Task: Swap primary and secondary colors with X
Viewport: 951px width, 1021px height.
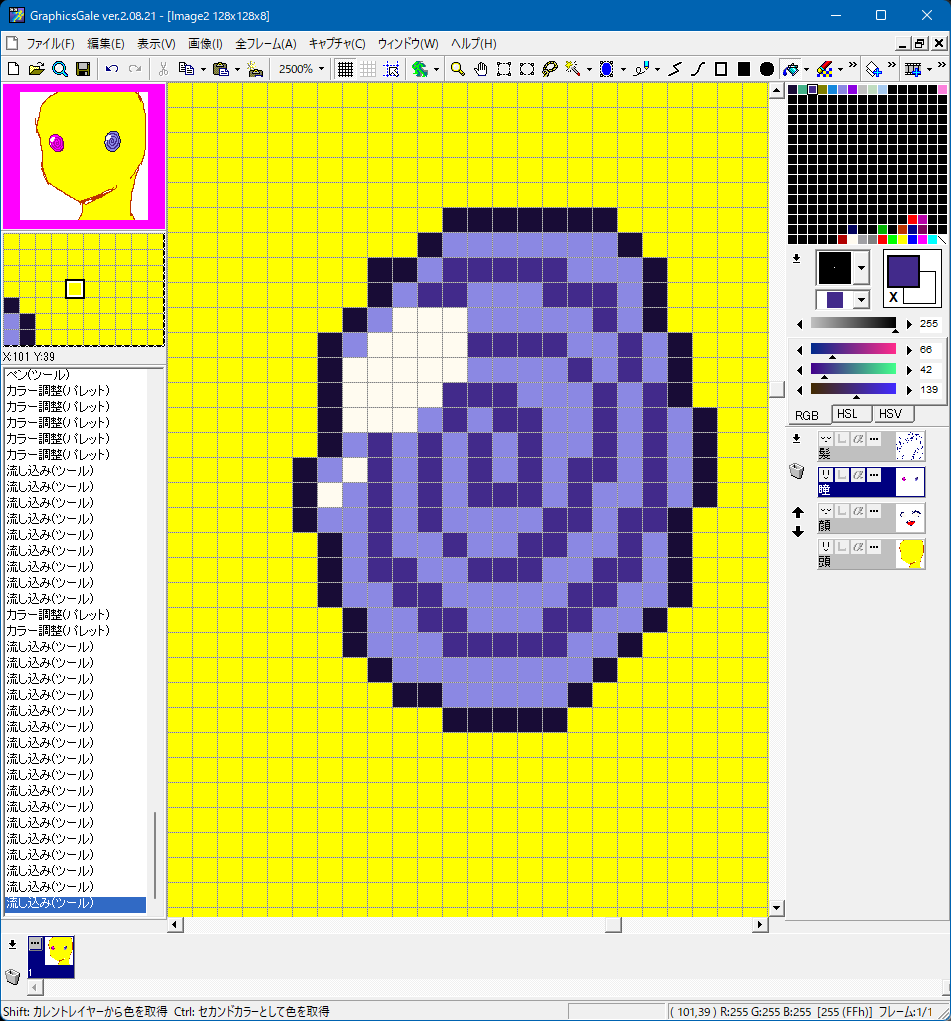Action: tap(893, 297)
